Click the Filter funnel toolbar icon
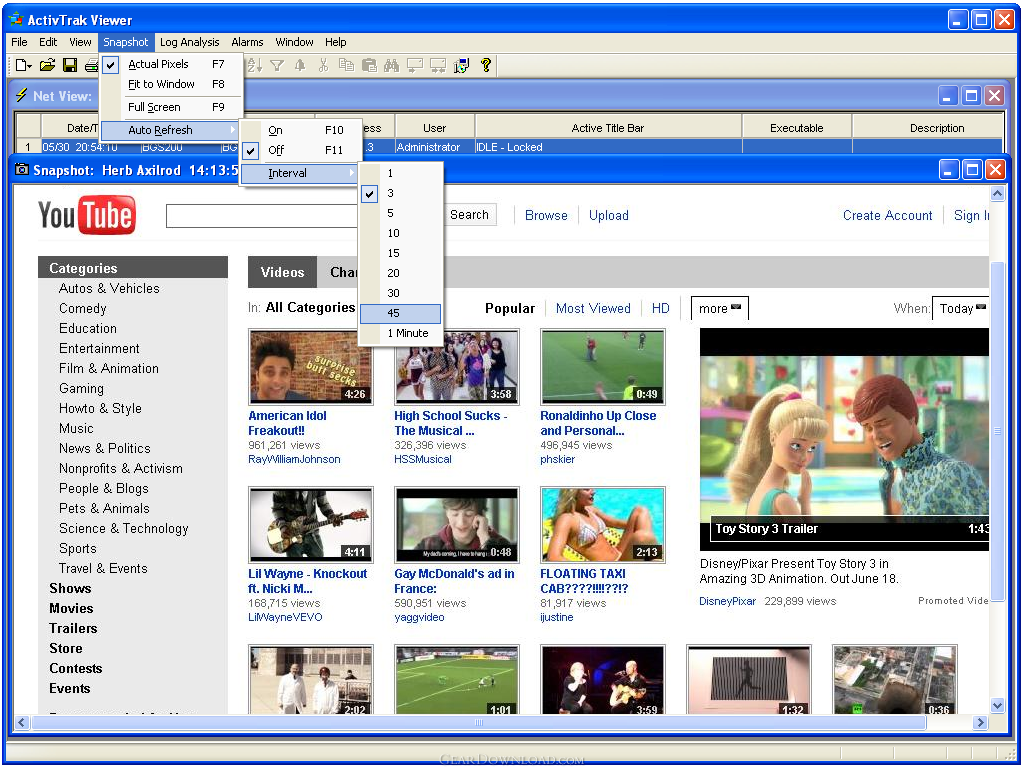1024x768 pixels. point(277,65)
